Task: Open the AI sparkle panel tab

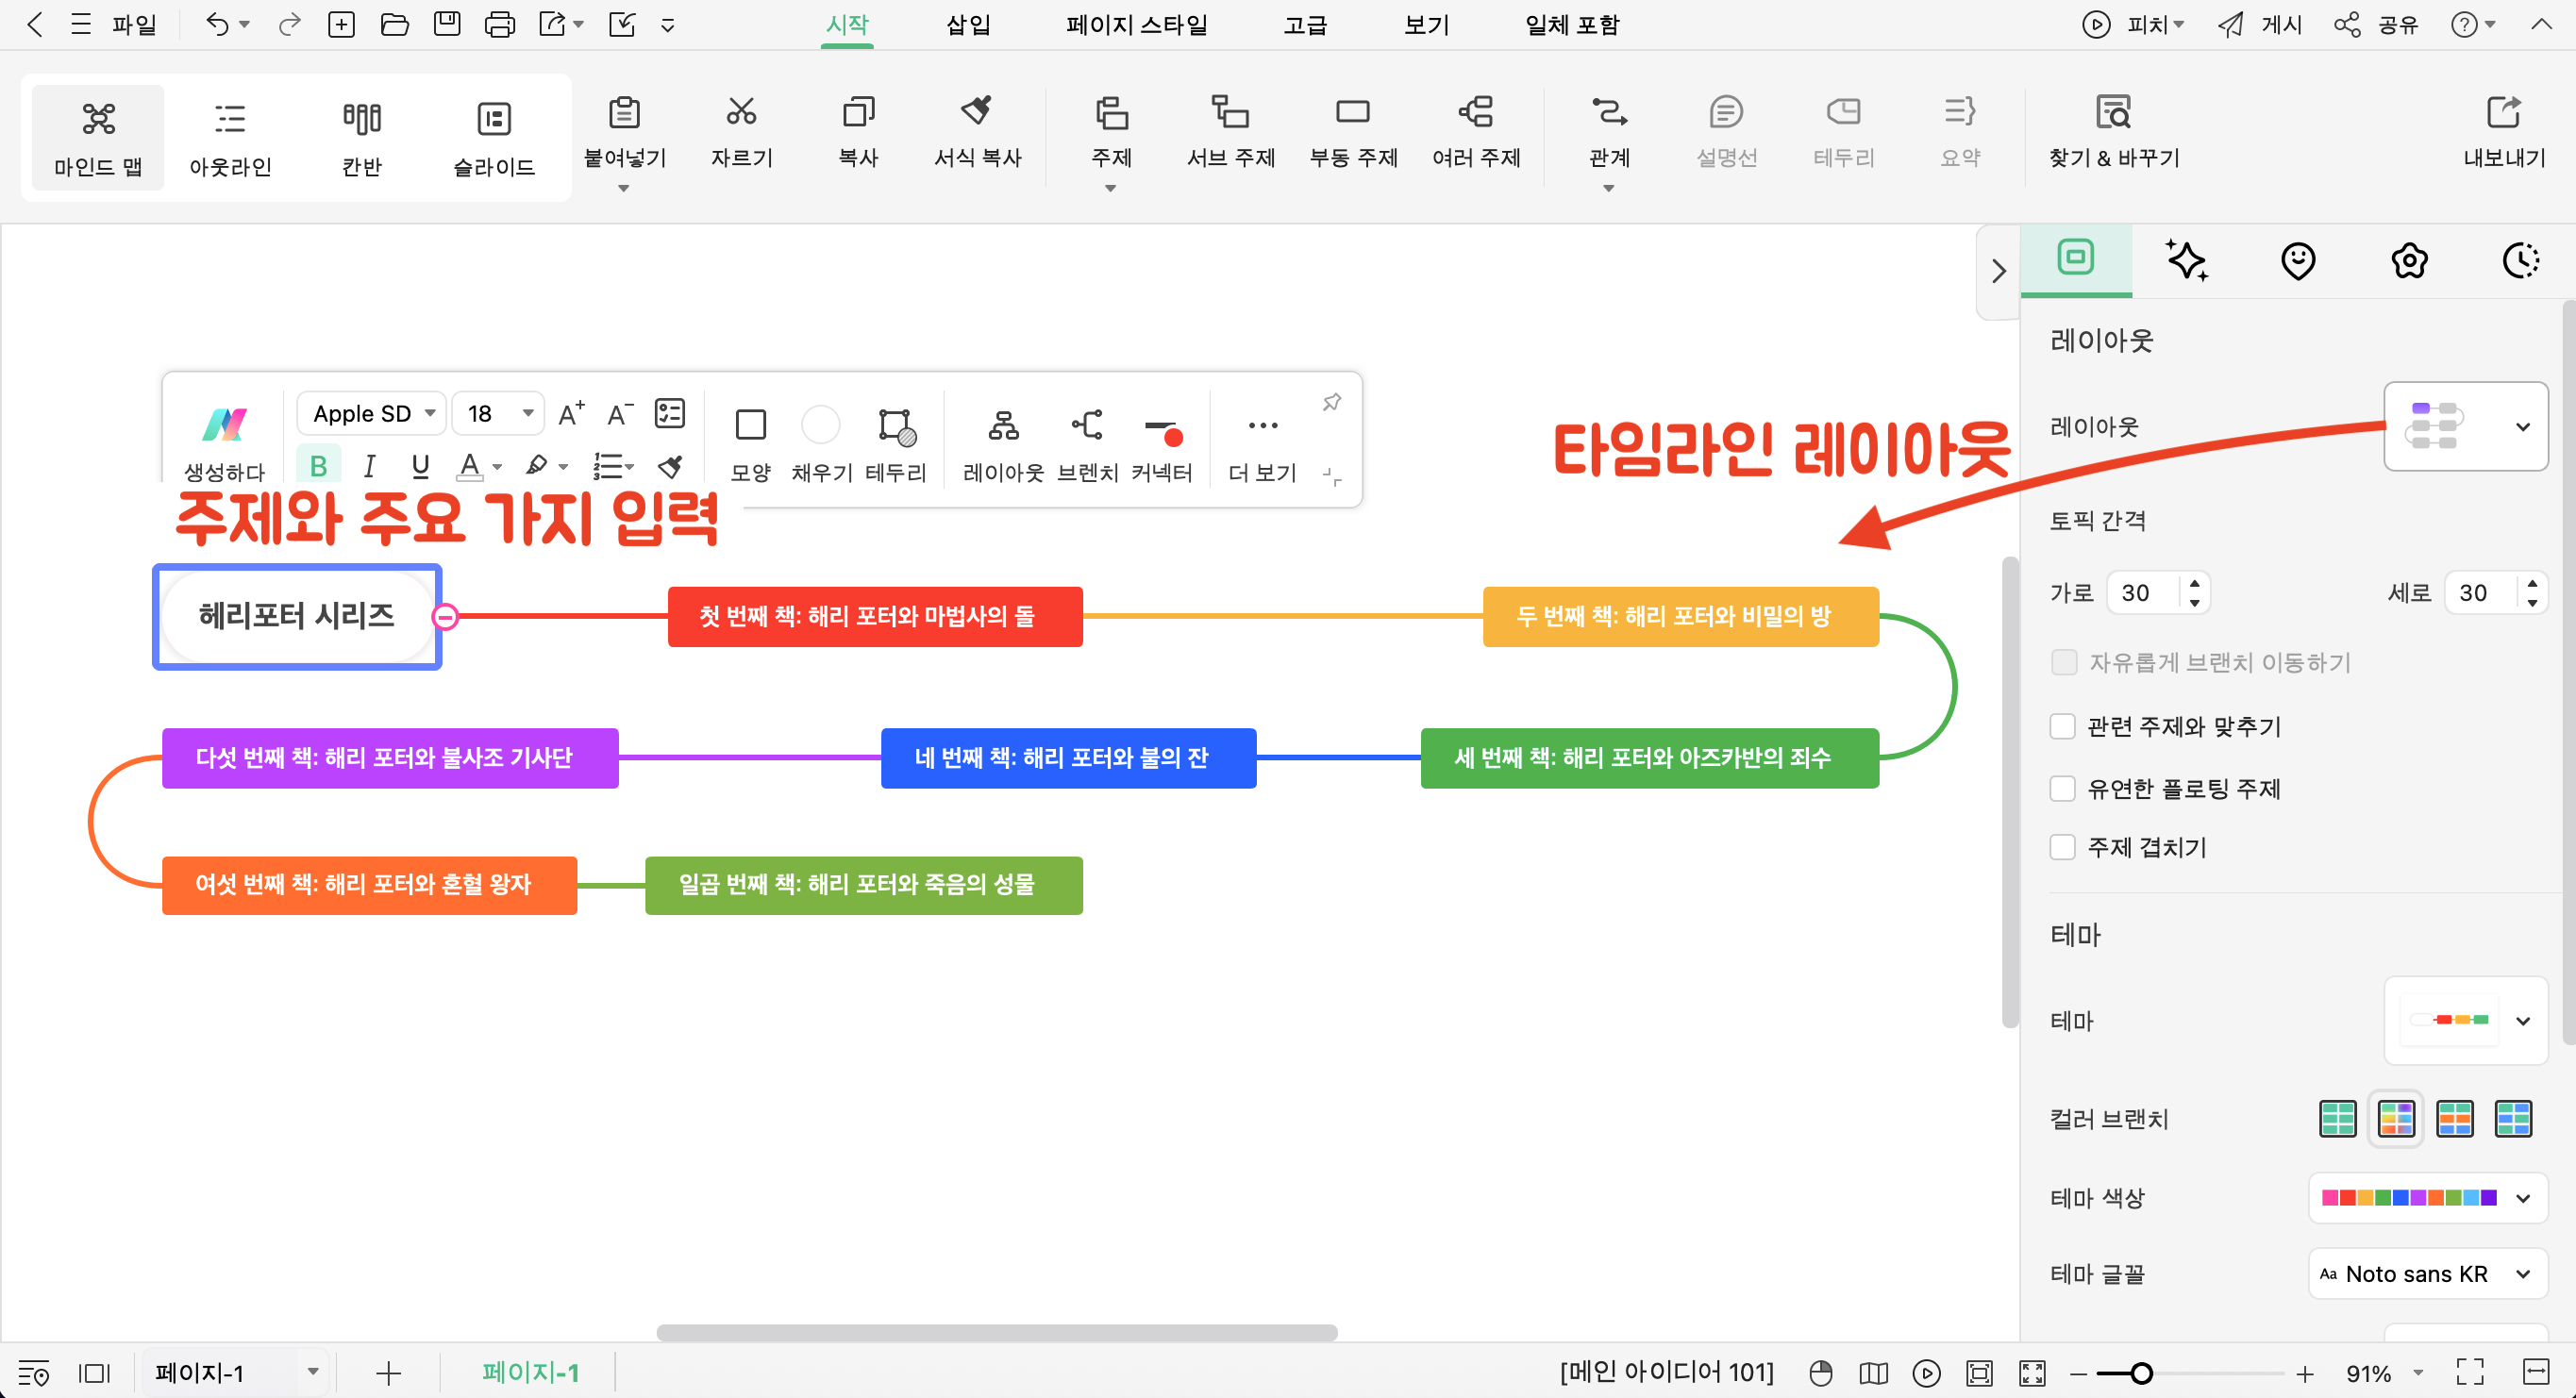Action: click(2186, 261)
